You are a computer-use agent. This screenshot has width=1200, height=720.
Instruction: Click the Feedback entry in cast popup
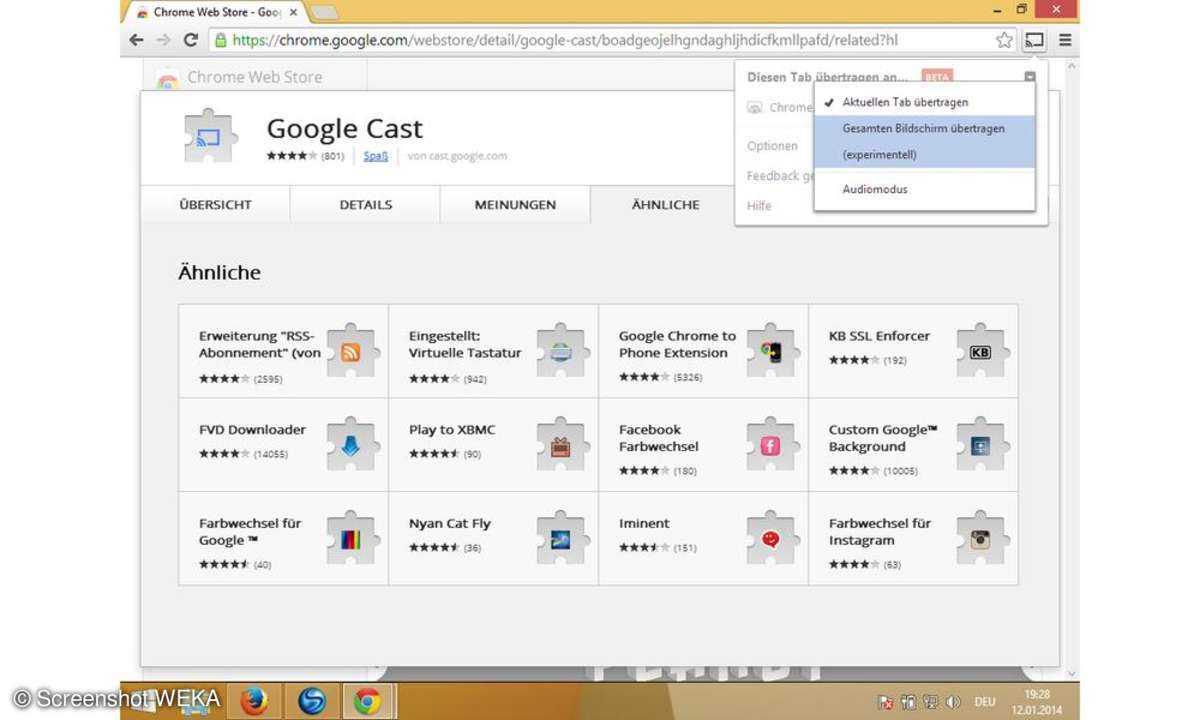(780, 176)
